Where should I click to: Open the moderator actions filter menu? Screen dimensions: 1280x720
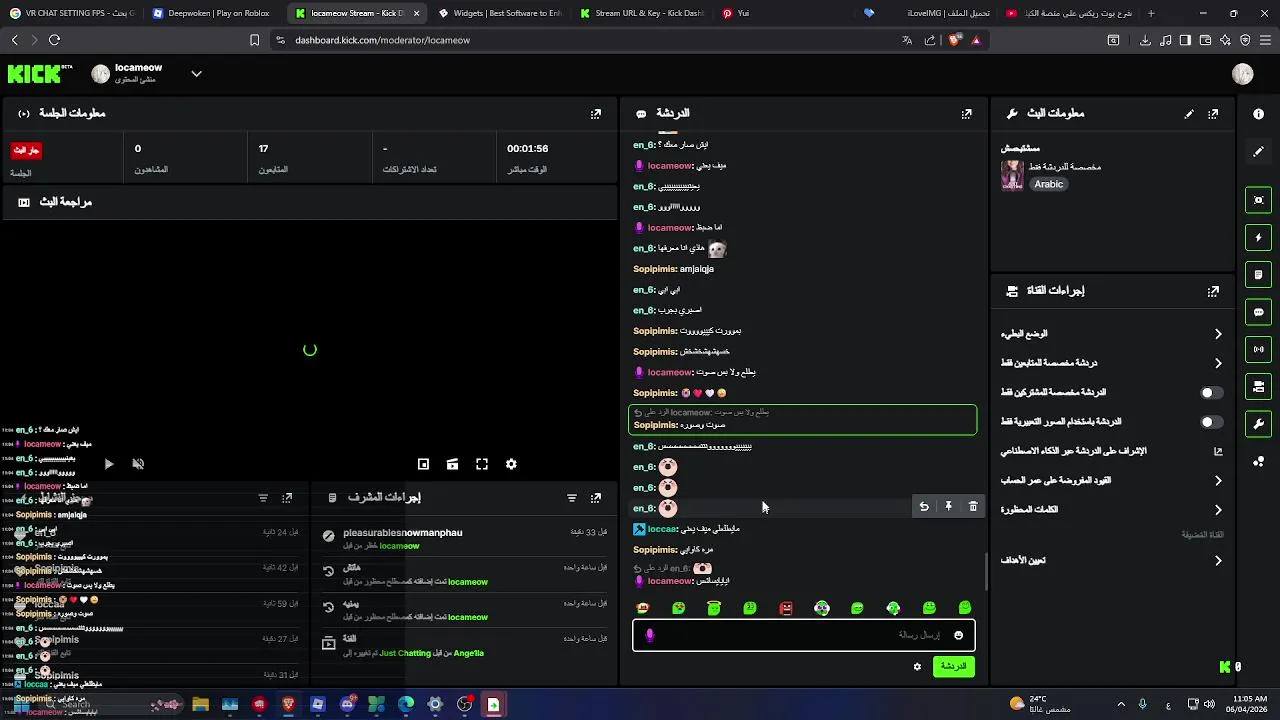click(x=572, y=498)
